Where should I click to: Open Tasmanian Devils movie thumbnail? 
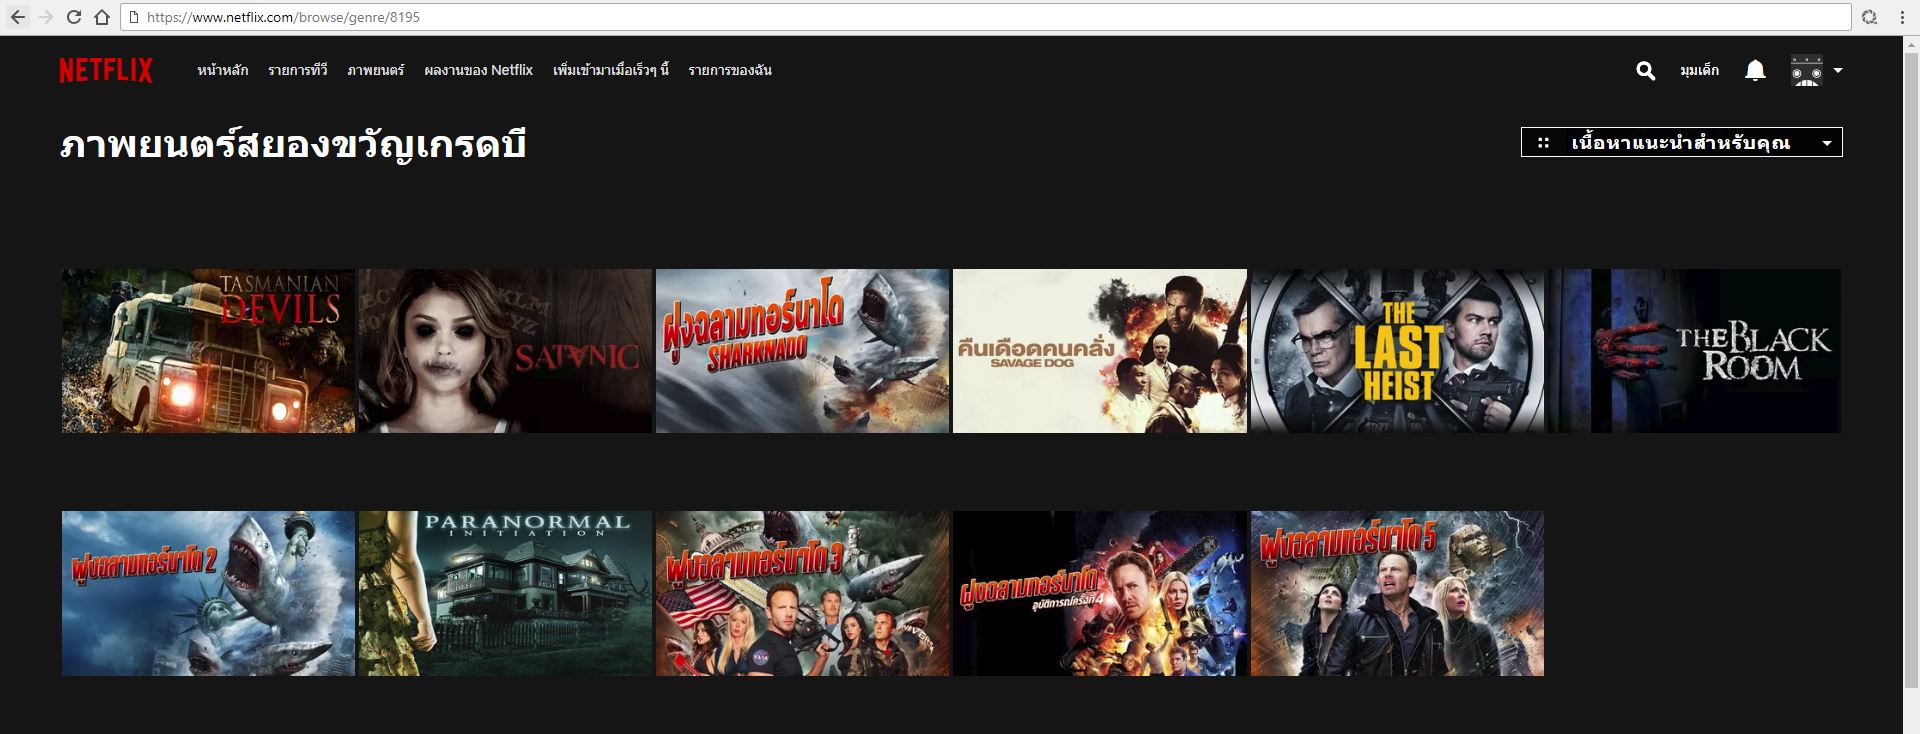point(208,351)
